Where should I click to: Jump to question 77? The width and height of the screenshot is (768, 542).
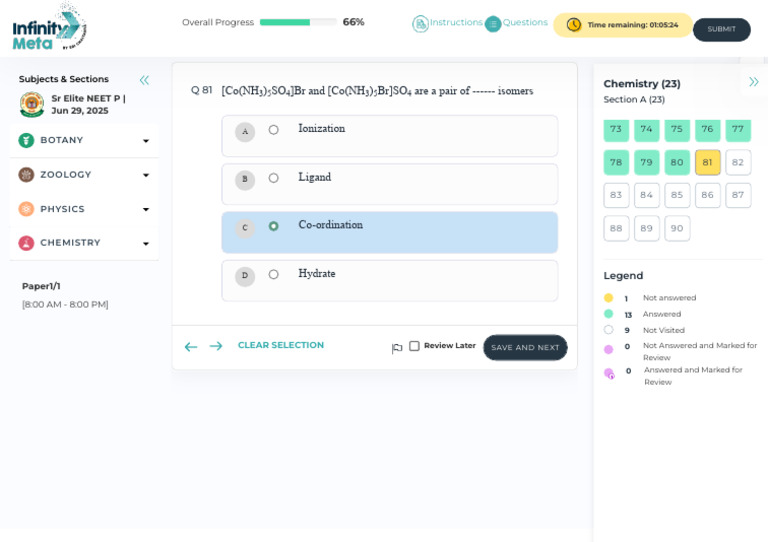738,130
